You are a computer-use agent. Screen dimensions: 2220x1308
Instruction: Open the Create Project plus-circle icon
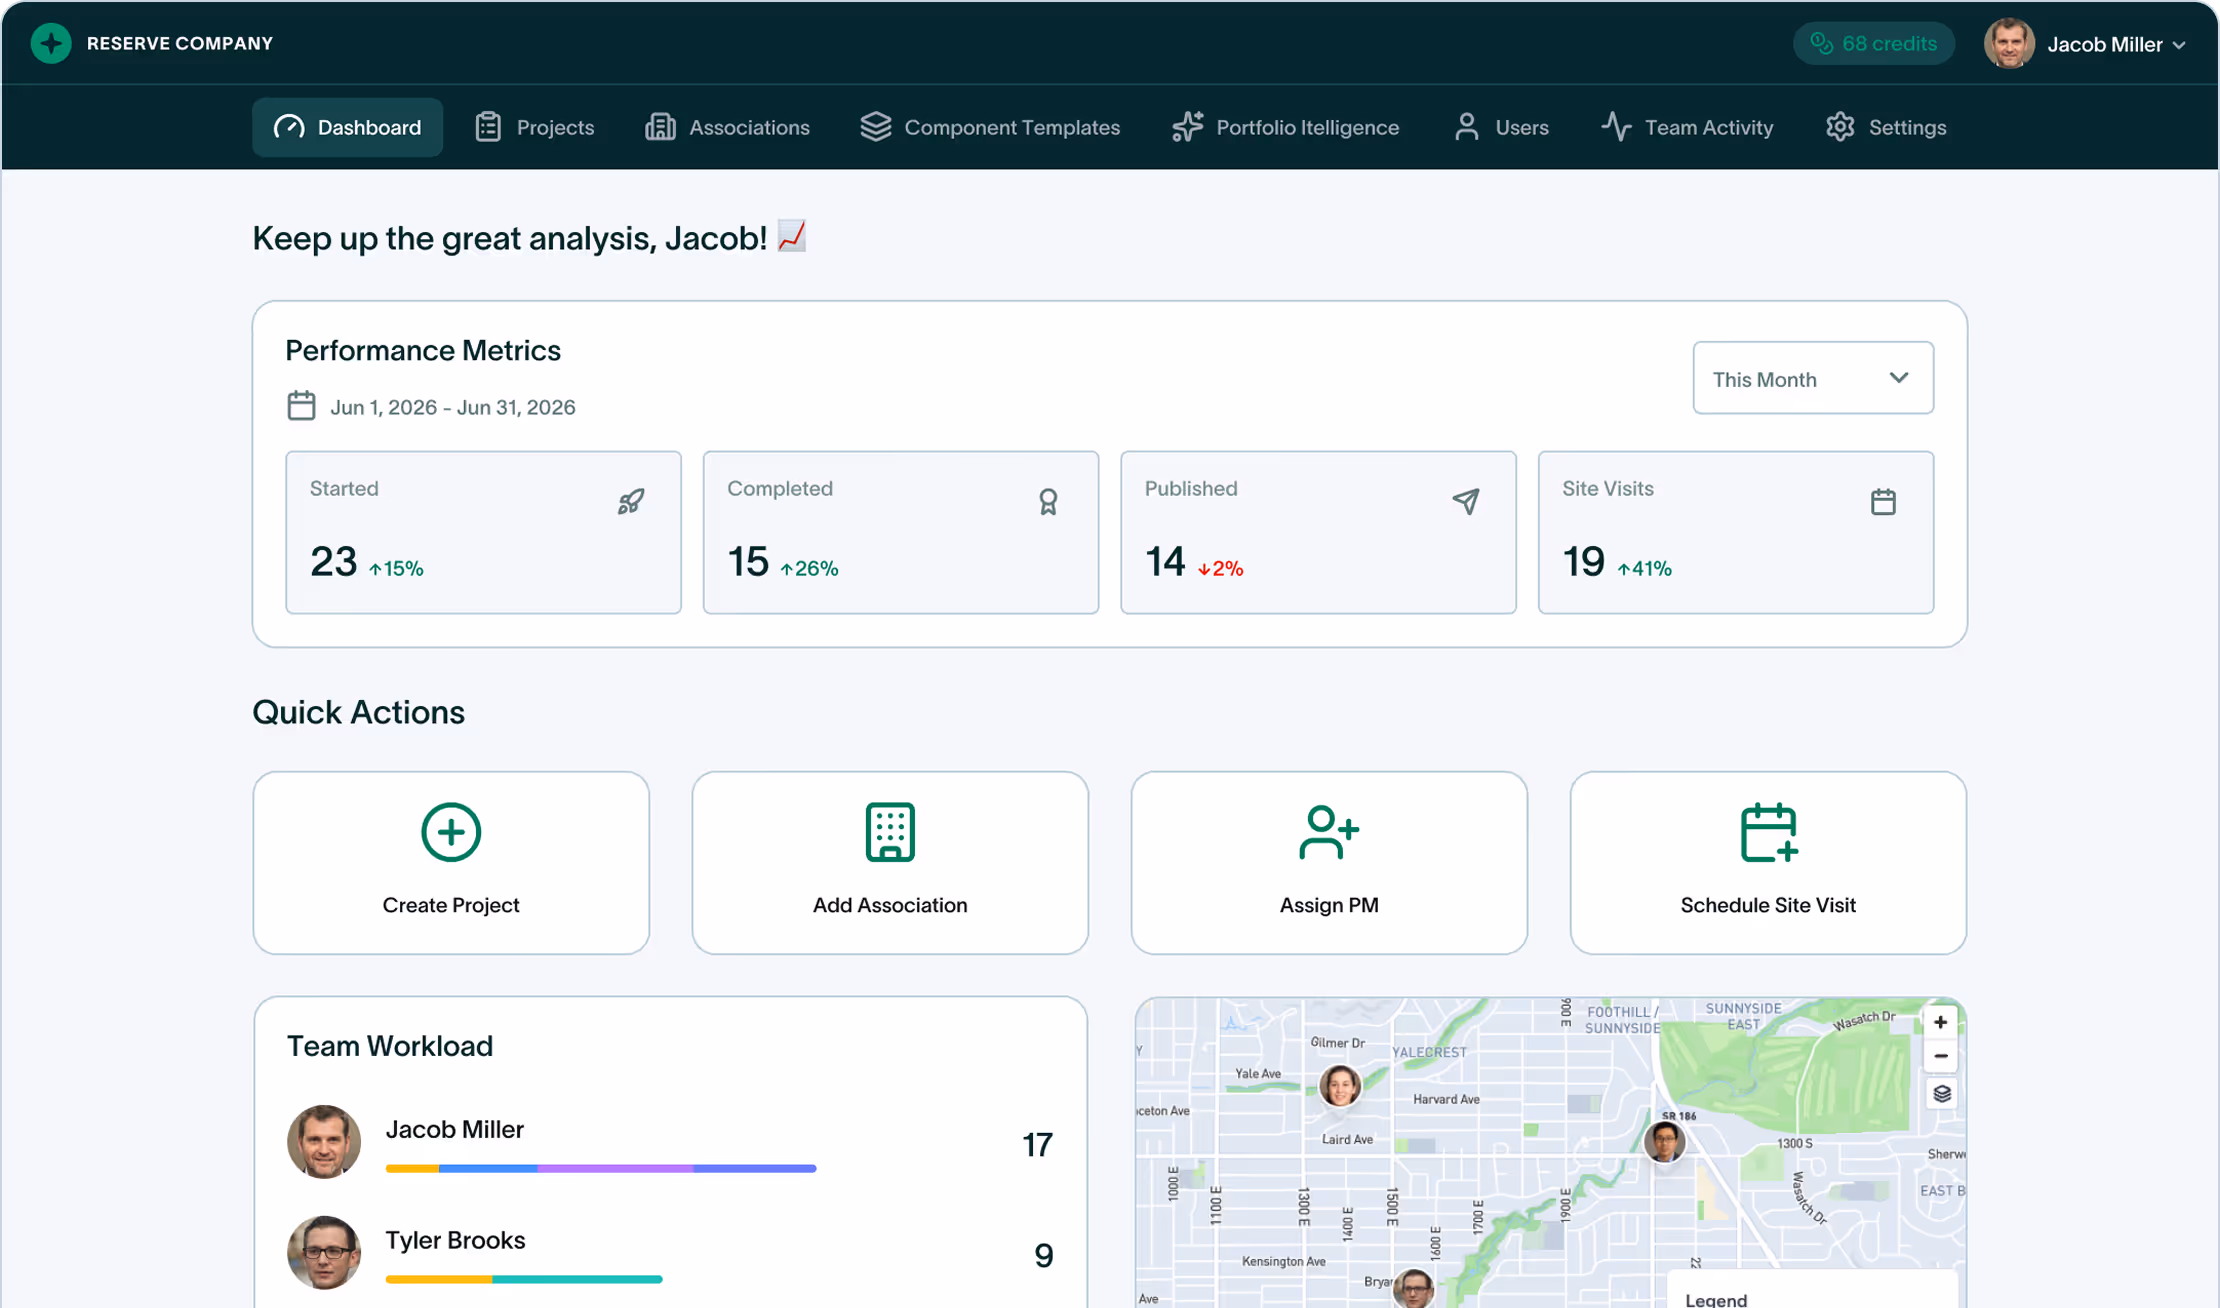pyautogui.click(x=450, y=832)
